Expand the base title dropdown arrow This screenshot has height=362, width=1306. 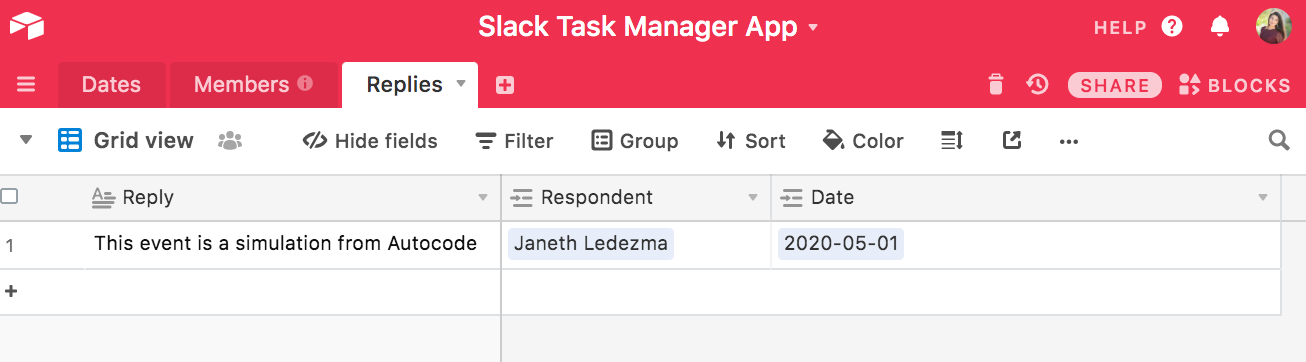click(x=813, y=27)
